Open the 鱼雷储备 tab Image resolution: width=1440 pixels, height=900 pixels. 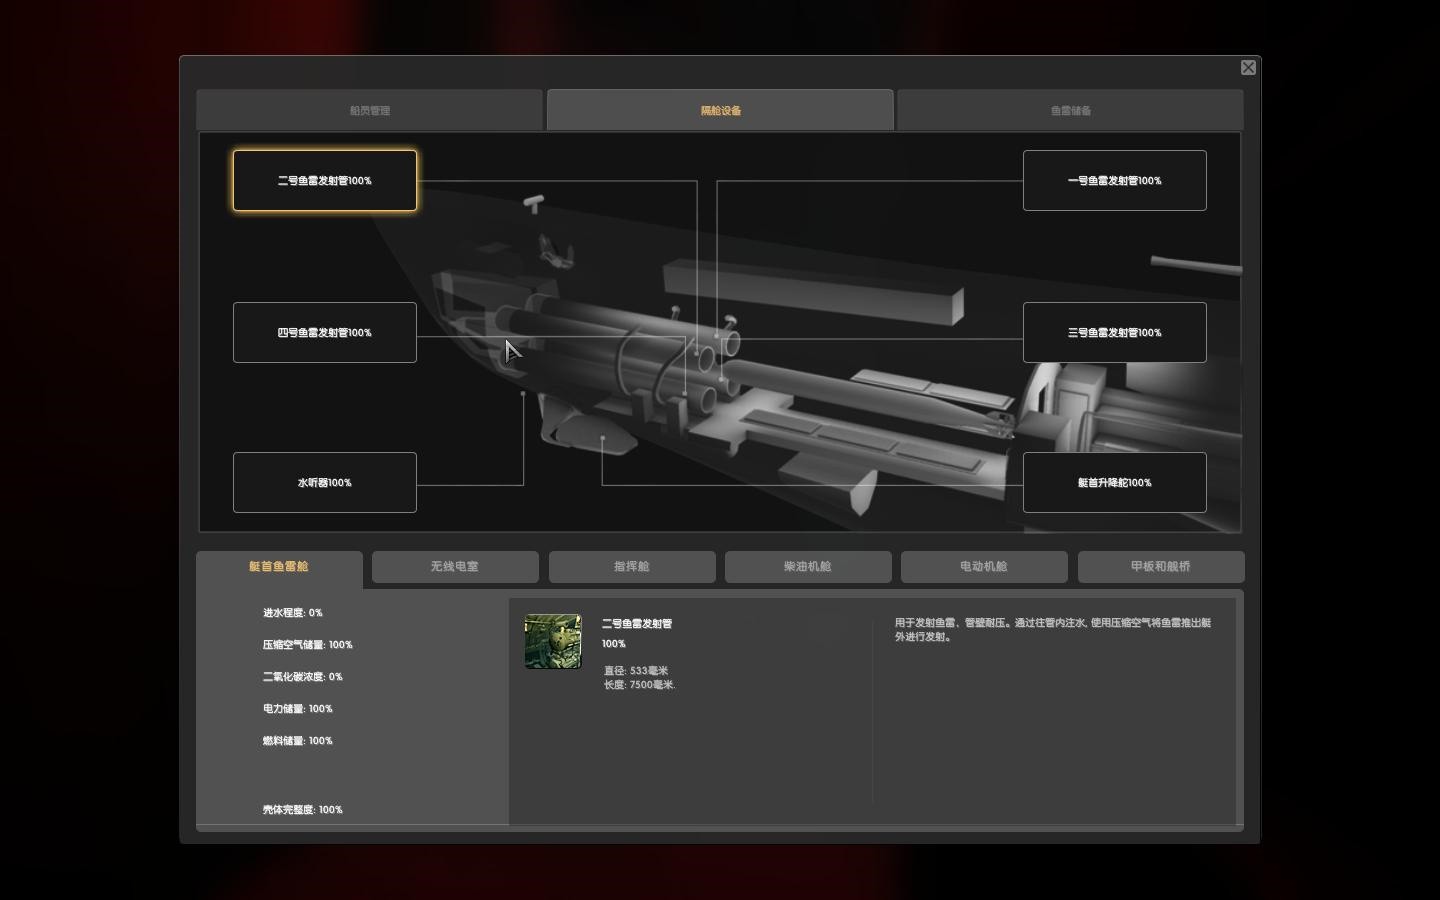tap(1070, 110)
